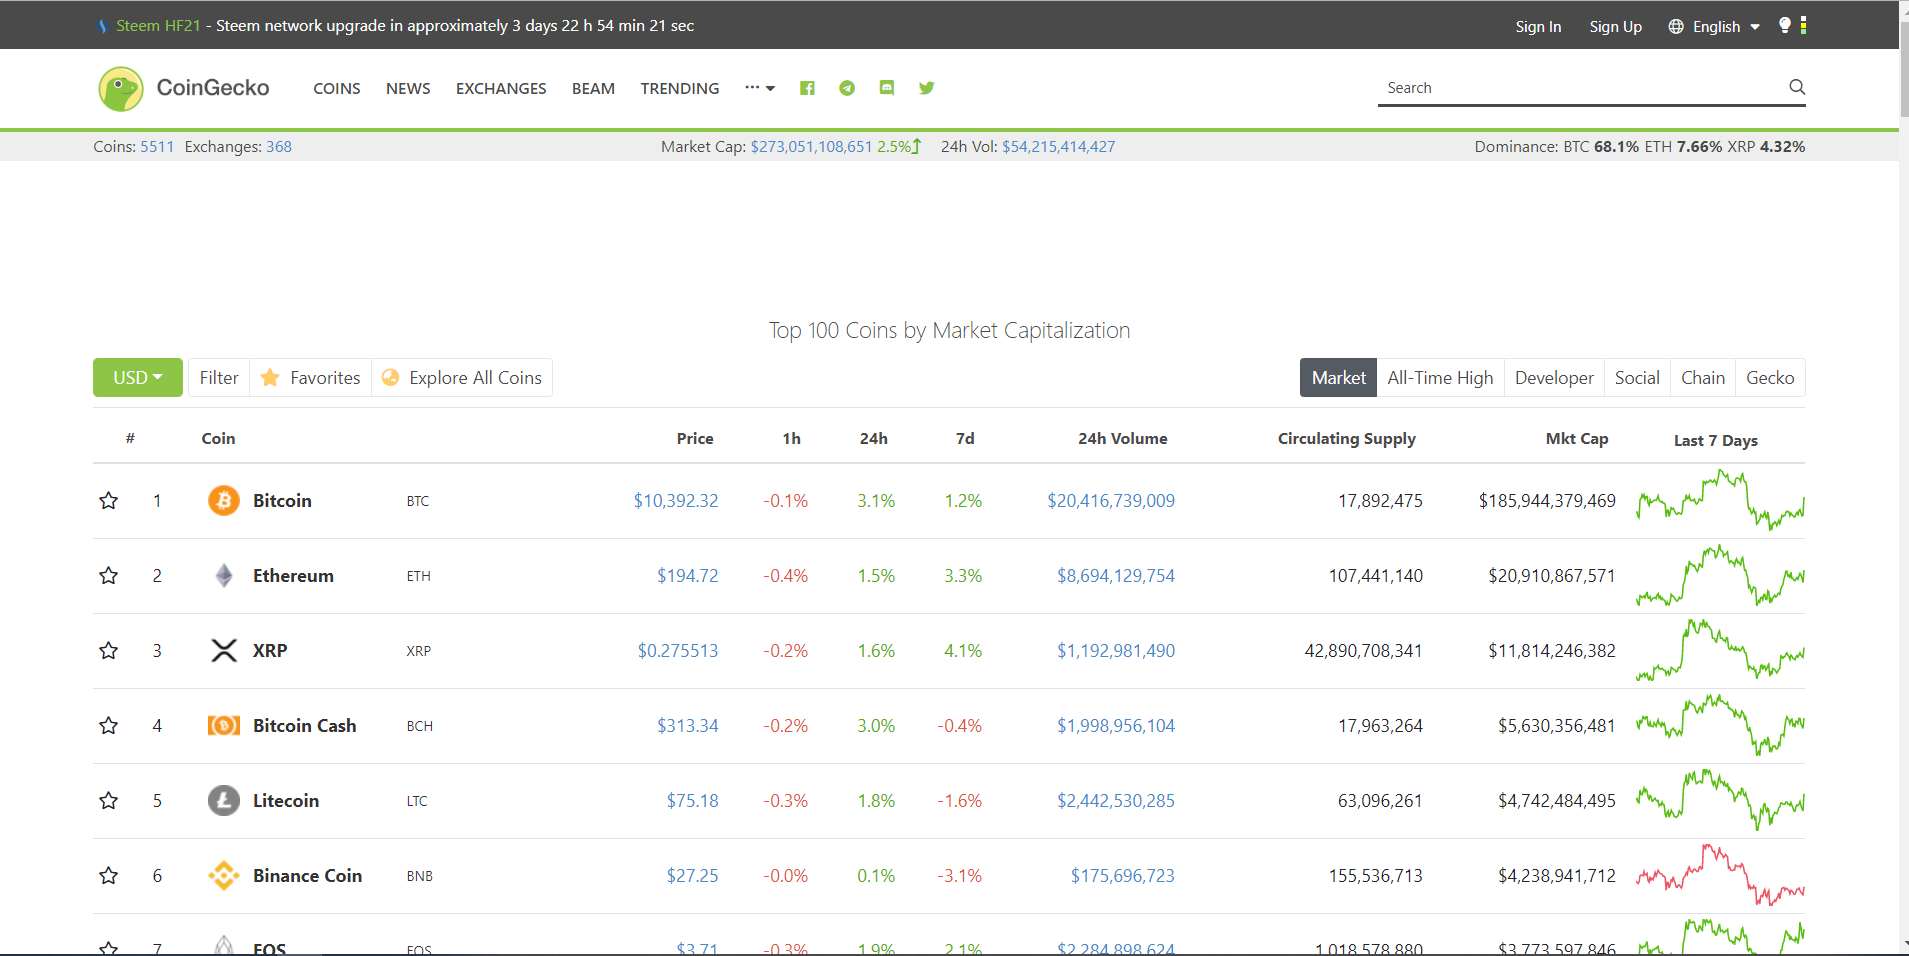Open the Steem HF21 announcement link
This screenshot has height=956, width=1909.
(x=158, y=26)
